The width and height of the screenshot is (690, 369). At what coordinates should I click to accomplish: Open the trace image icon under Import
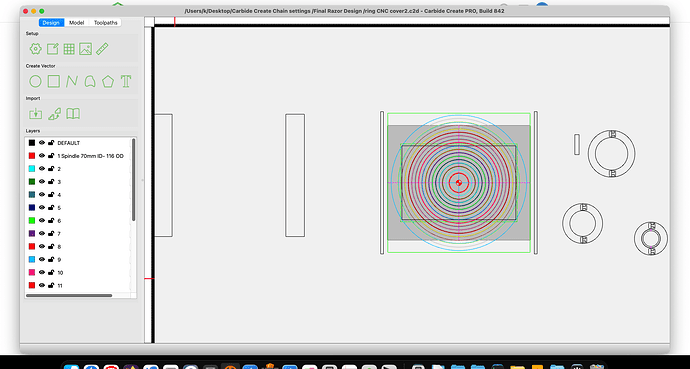tap(55, 114)
